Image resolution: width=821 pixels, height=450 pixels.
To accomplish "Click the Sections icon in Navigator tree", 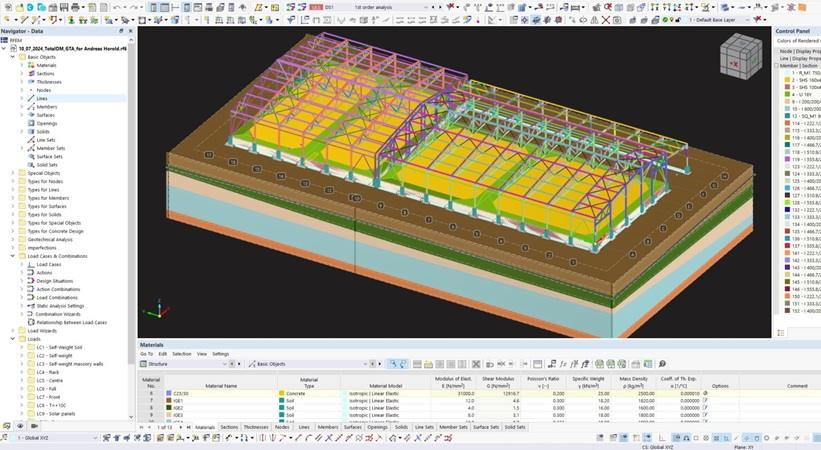I will pyautogui.click(x=31, y=73).
